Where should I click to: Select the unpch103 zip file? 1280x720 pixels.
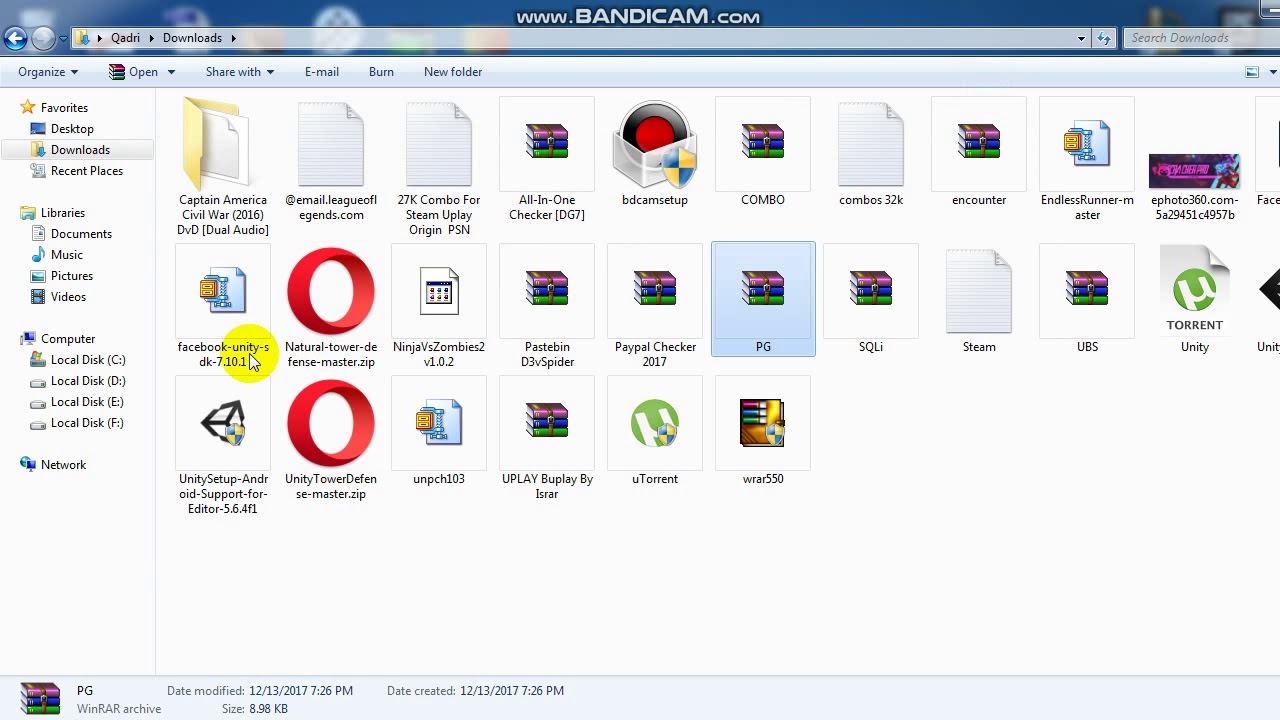[439, 432]
